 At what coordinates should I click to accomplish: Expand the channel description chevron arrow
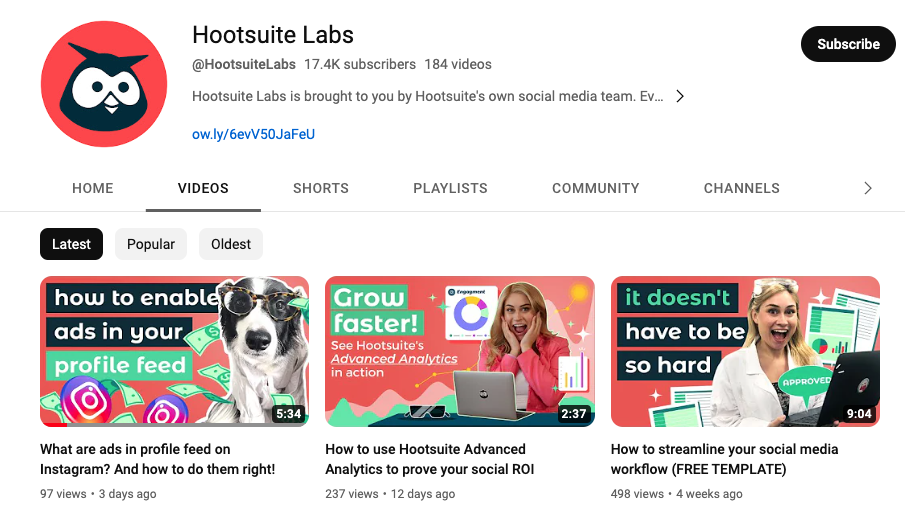pyautogui.click(x=680, y=97)
